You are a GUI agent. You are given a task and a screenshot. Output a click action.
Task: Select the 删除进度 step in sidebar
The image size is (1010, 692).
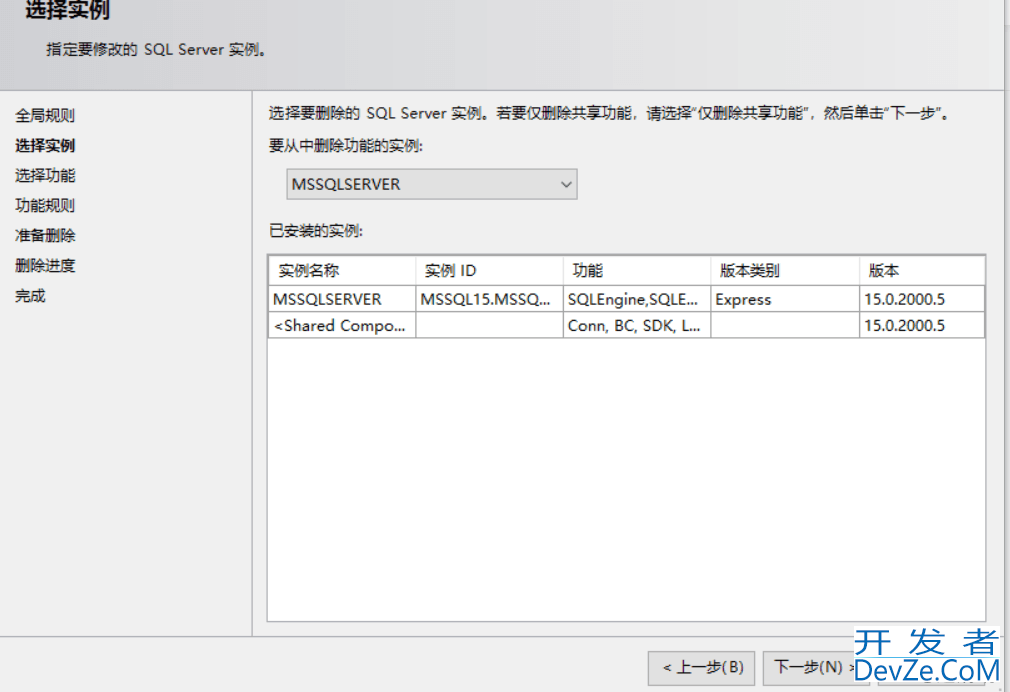point(45,265)
